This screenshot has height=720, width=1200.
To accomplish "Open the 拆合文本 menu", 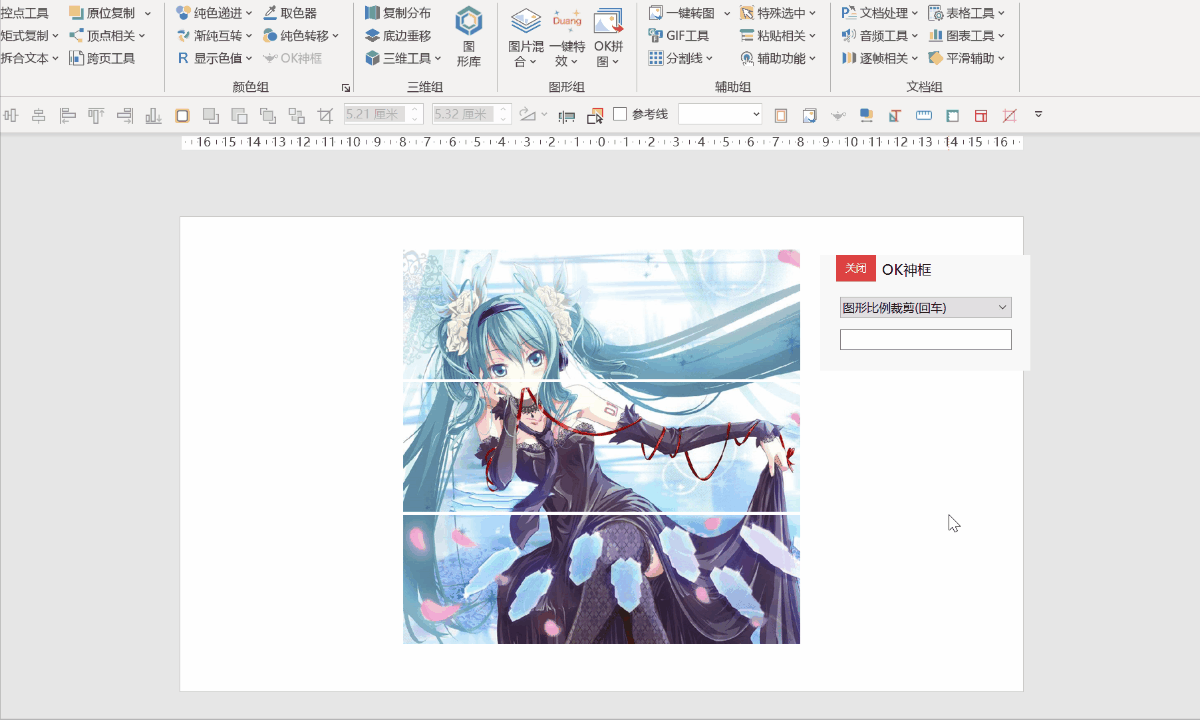I will pyautogui.click(x=30, y=58).
